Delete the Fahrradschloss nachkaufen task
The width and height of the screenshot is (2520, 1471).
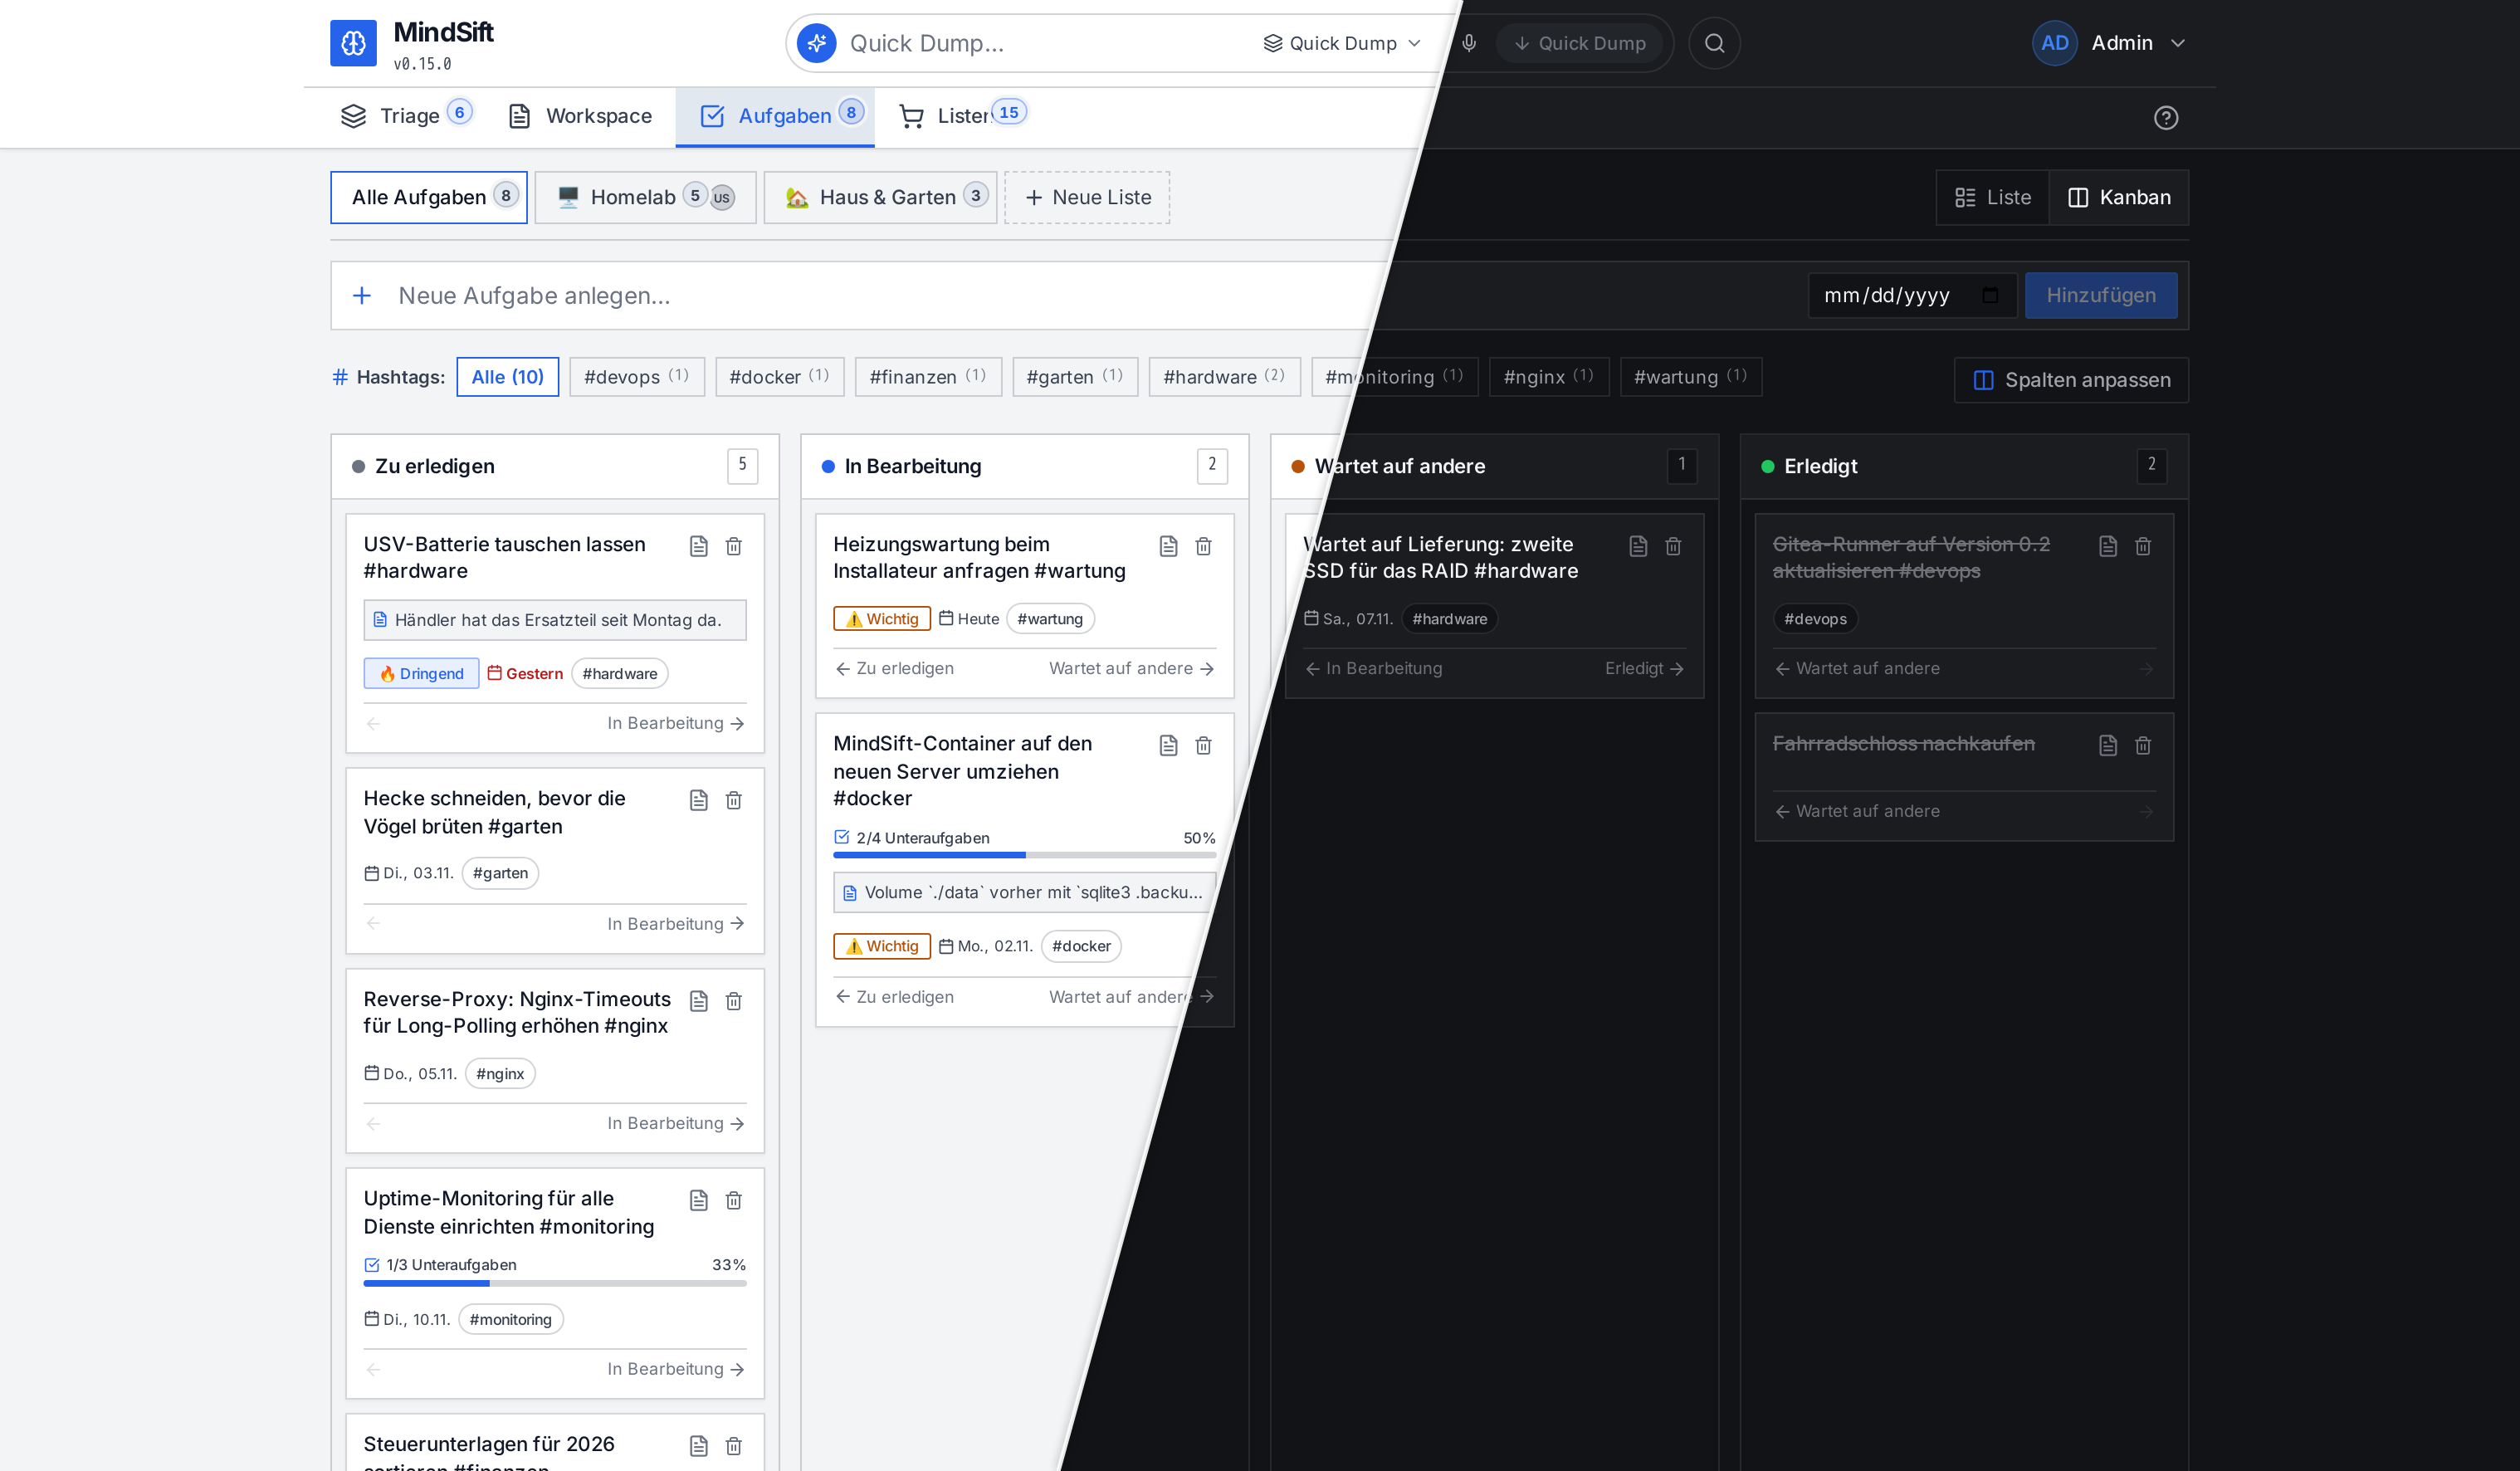click(x=2142, y=745)
